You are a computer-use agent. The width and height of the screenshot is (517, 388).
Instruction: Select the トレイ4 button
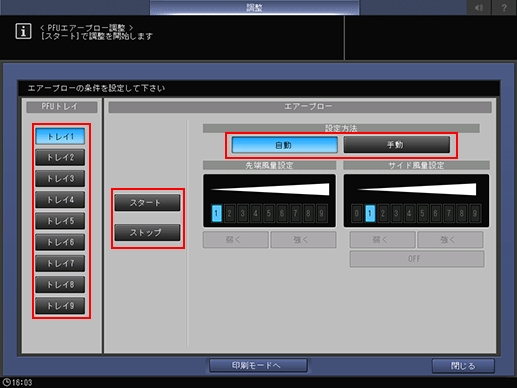[60, 200]
